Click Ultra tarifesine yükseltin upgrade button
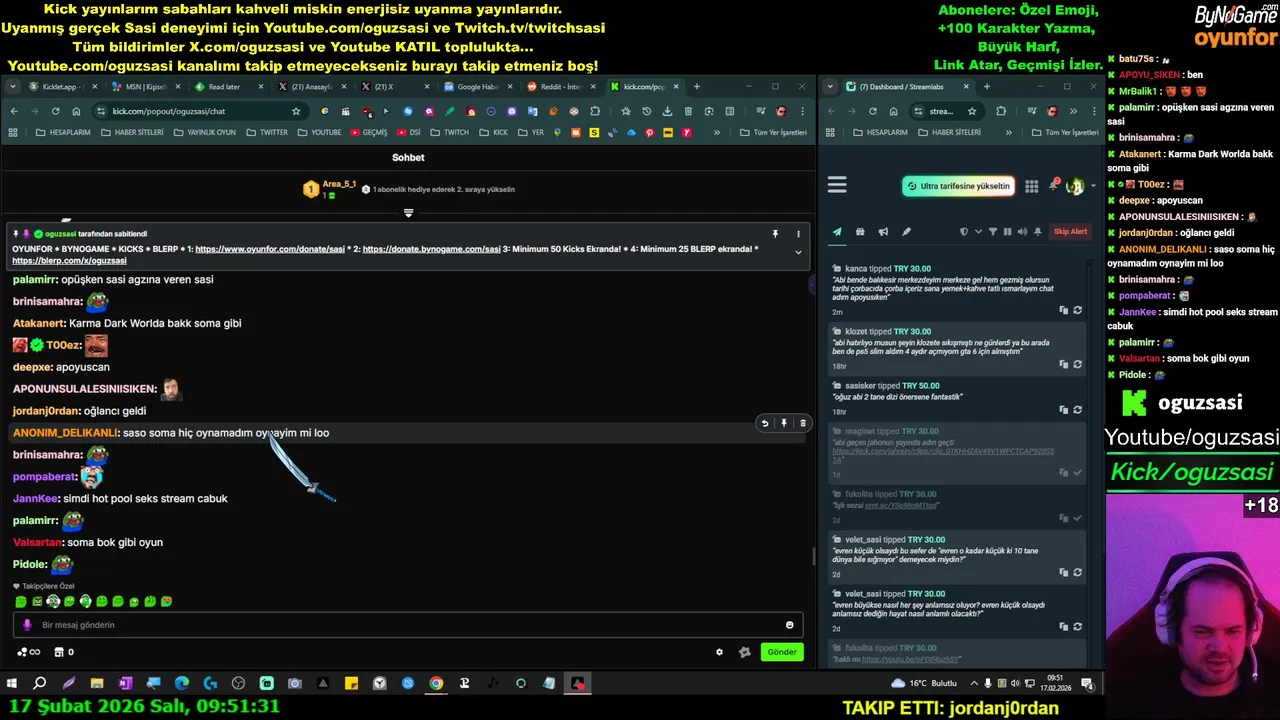Viewport: 1280px width, 720px height. 959,186
